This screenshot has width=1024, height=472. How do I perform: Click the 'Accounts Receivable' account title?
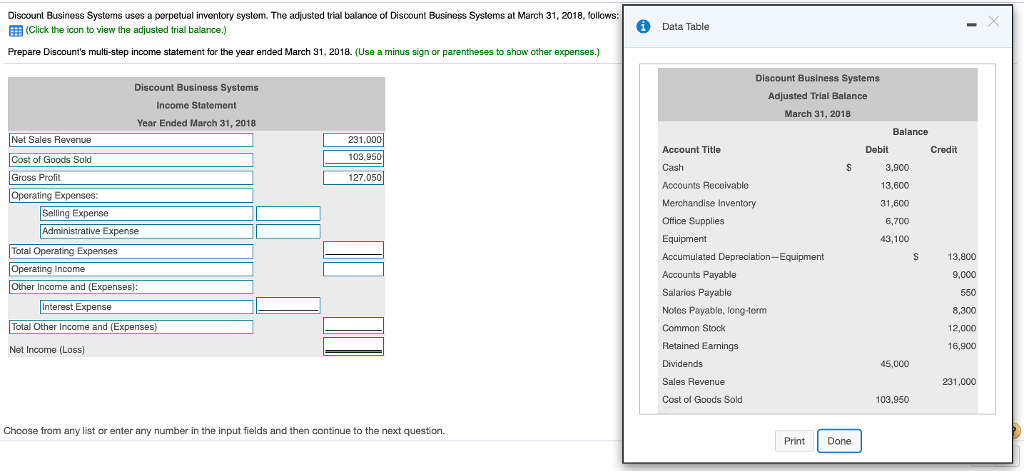[705, 185]
